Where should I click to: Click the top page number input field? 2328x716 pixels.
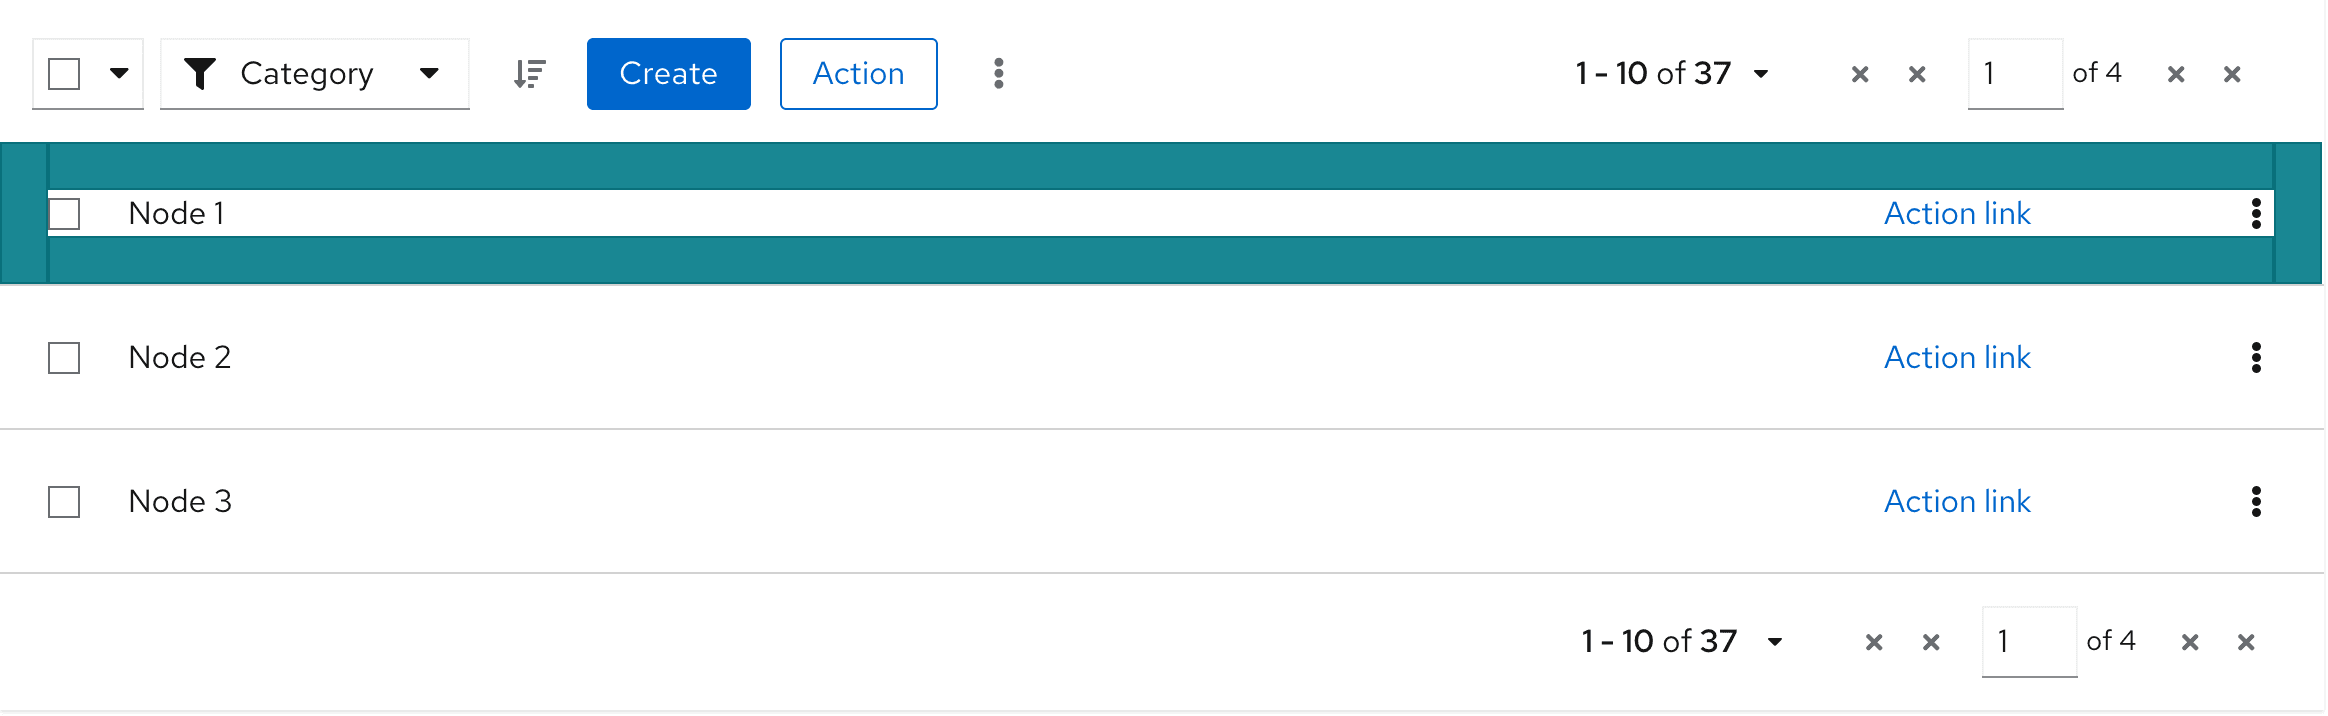[2014, 74]
